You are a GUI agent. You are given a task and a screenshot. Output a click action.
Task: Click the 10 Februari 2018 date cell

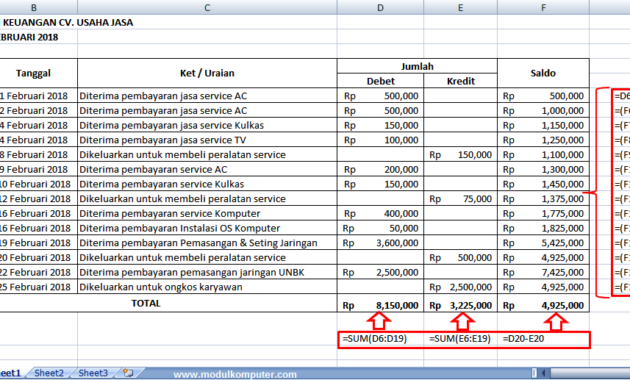tap(39, 184)
